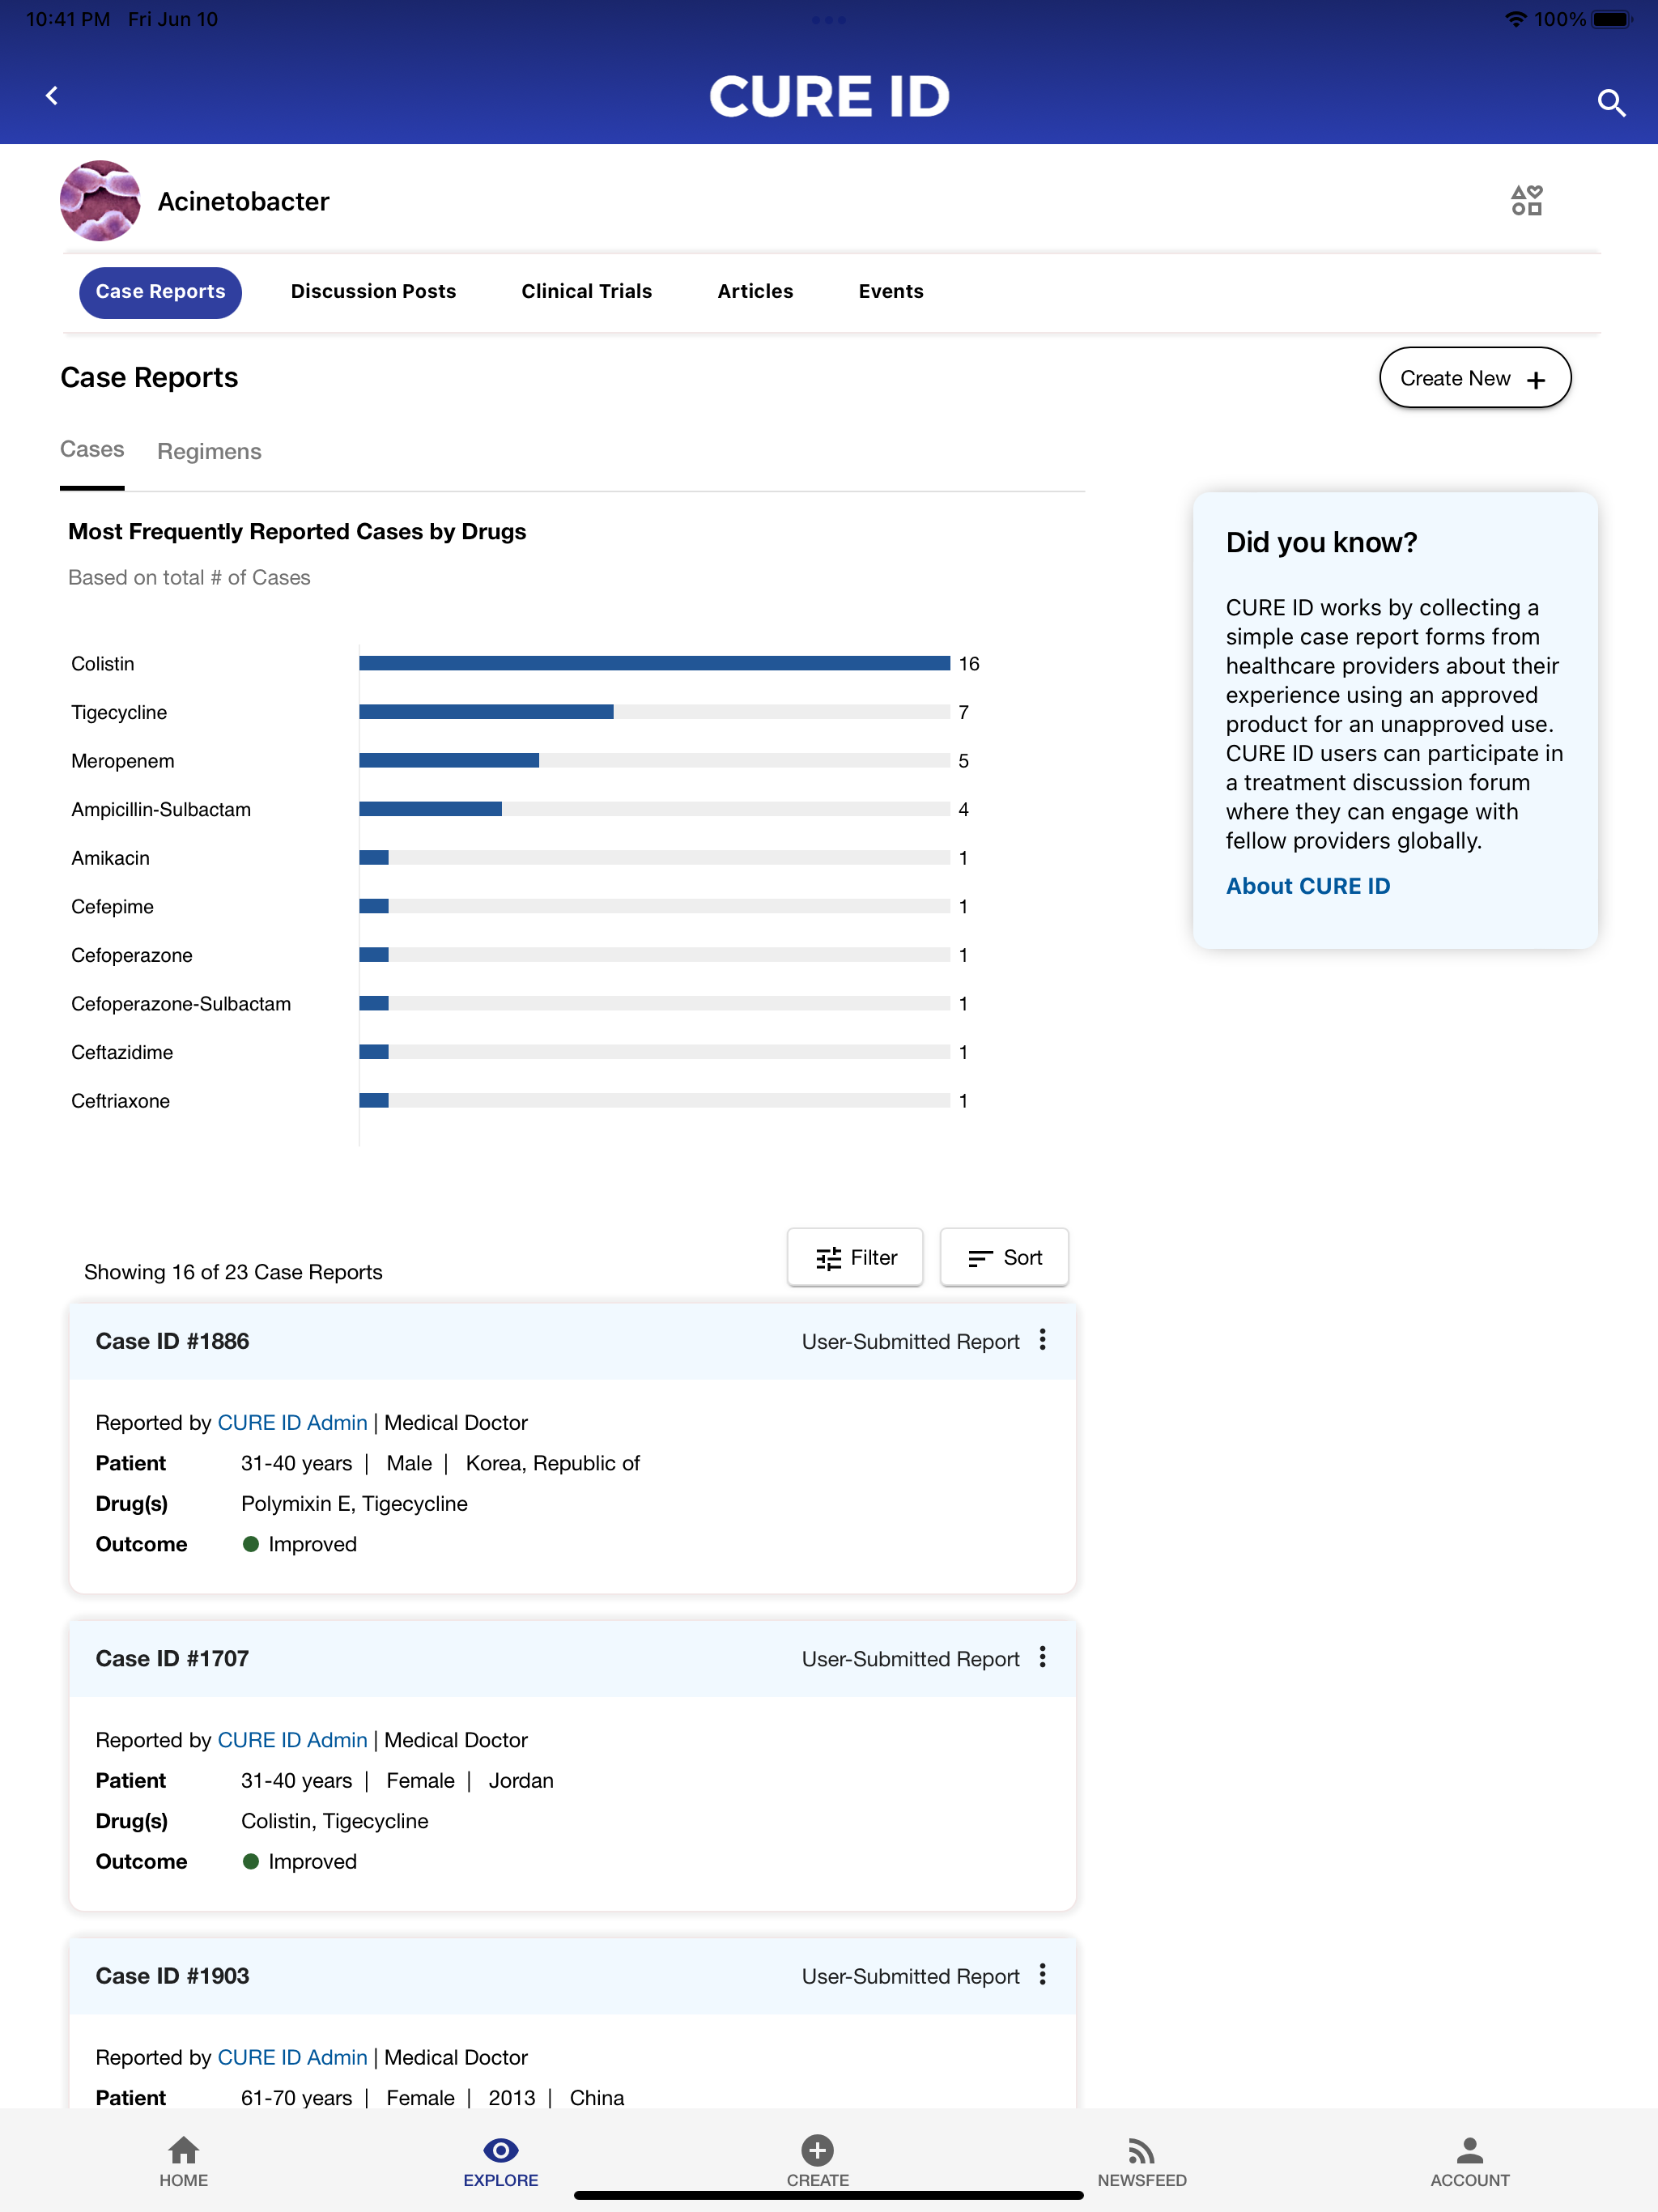1658x2212 pixels.
Task: Select the Tigecycline bar showing 7 cases
Action: [486, 712]
